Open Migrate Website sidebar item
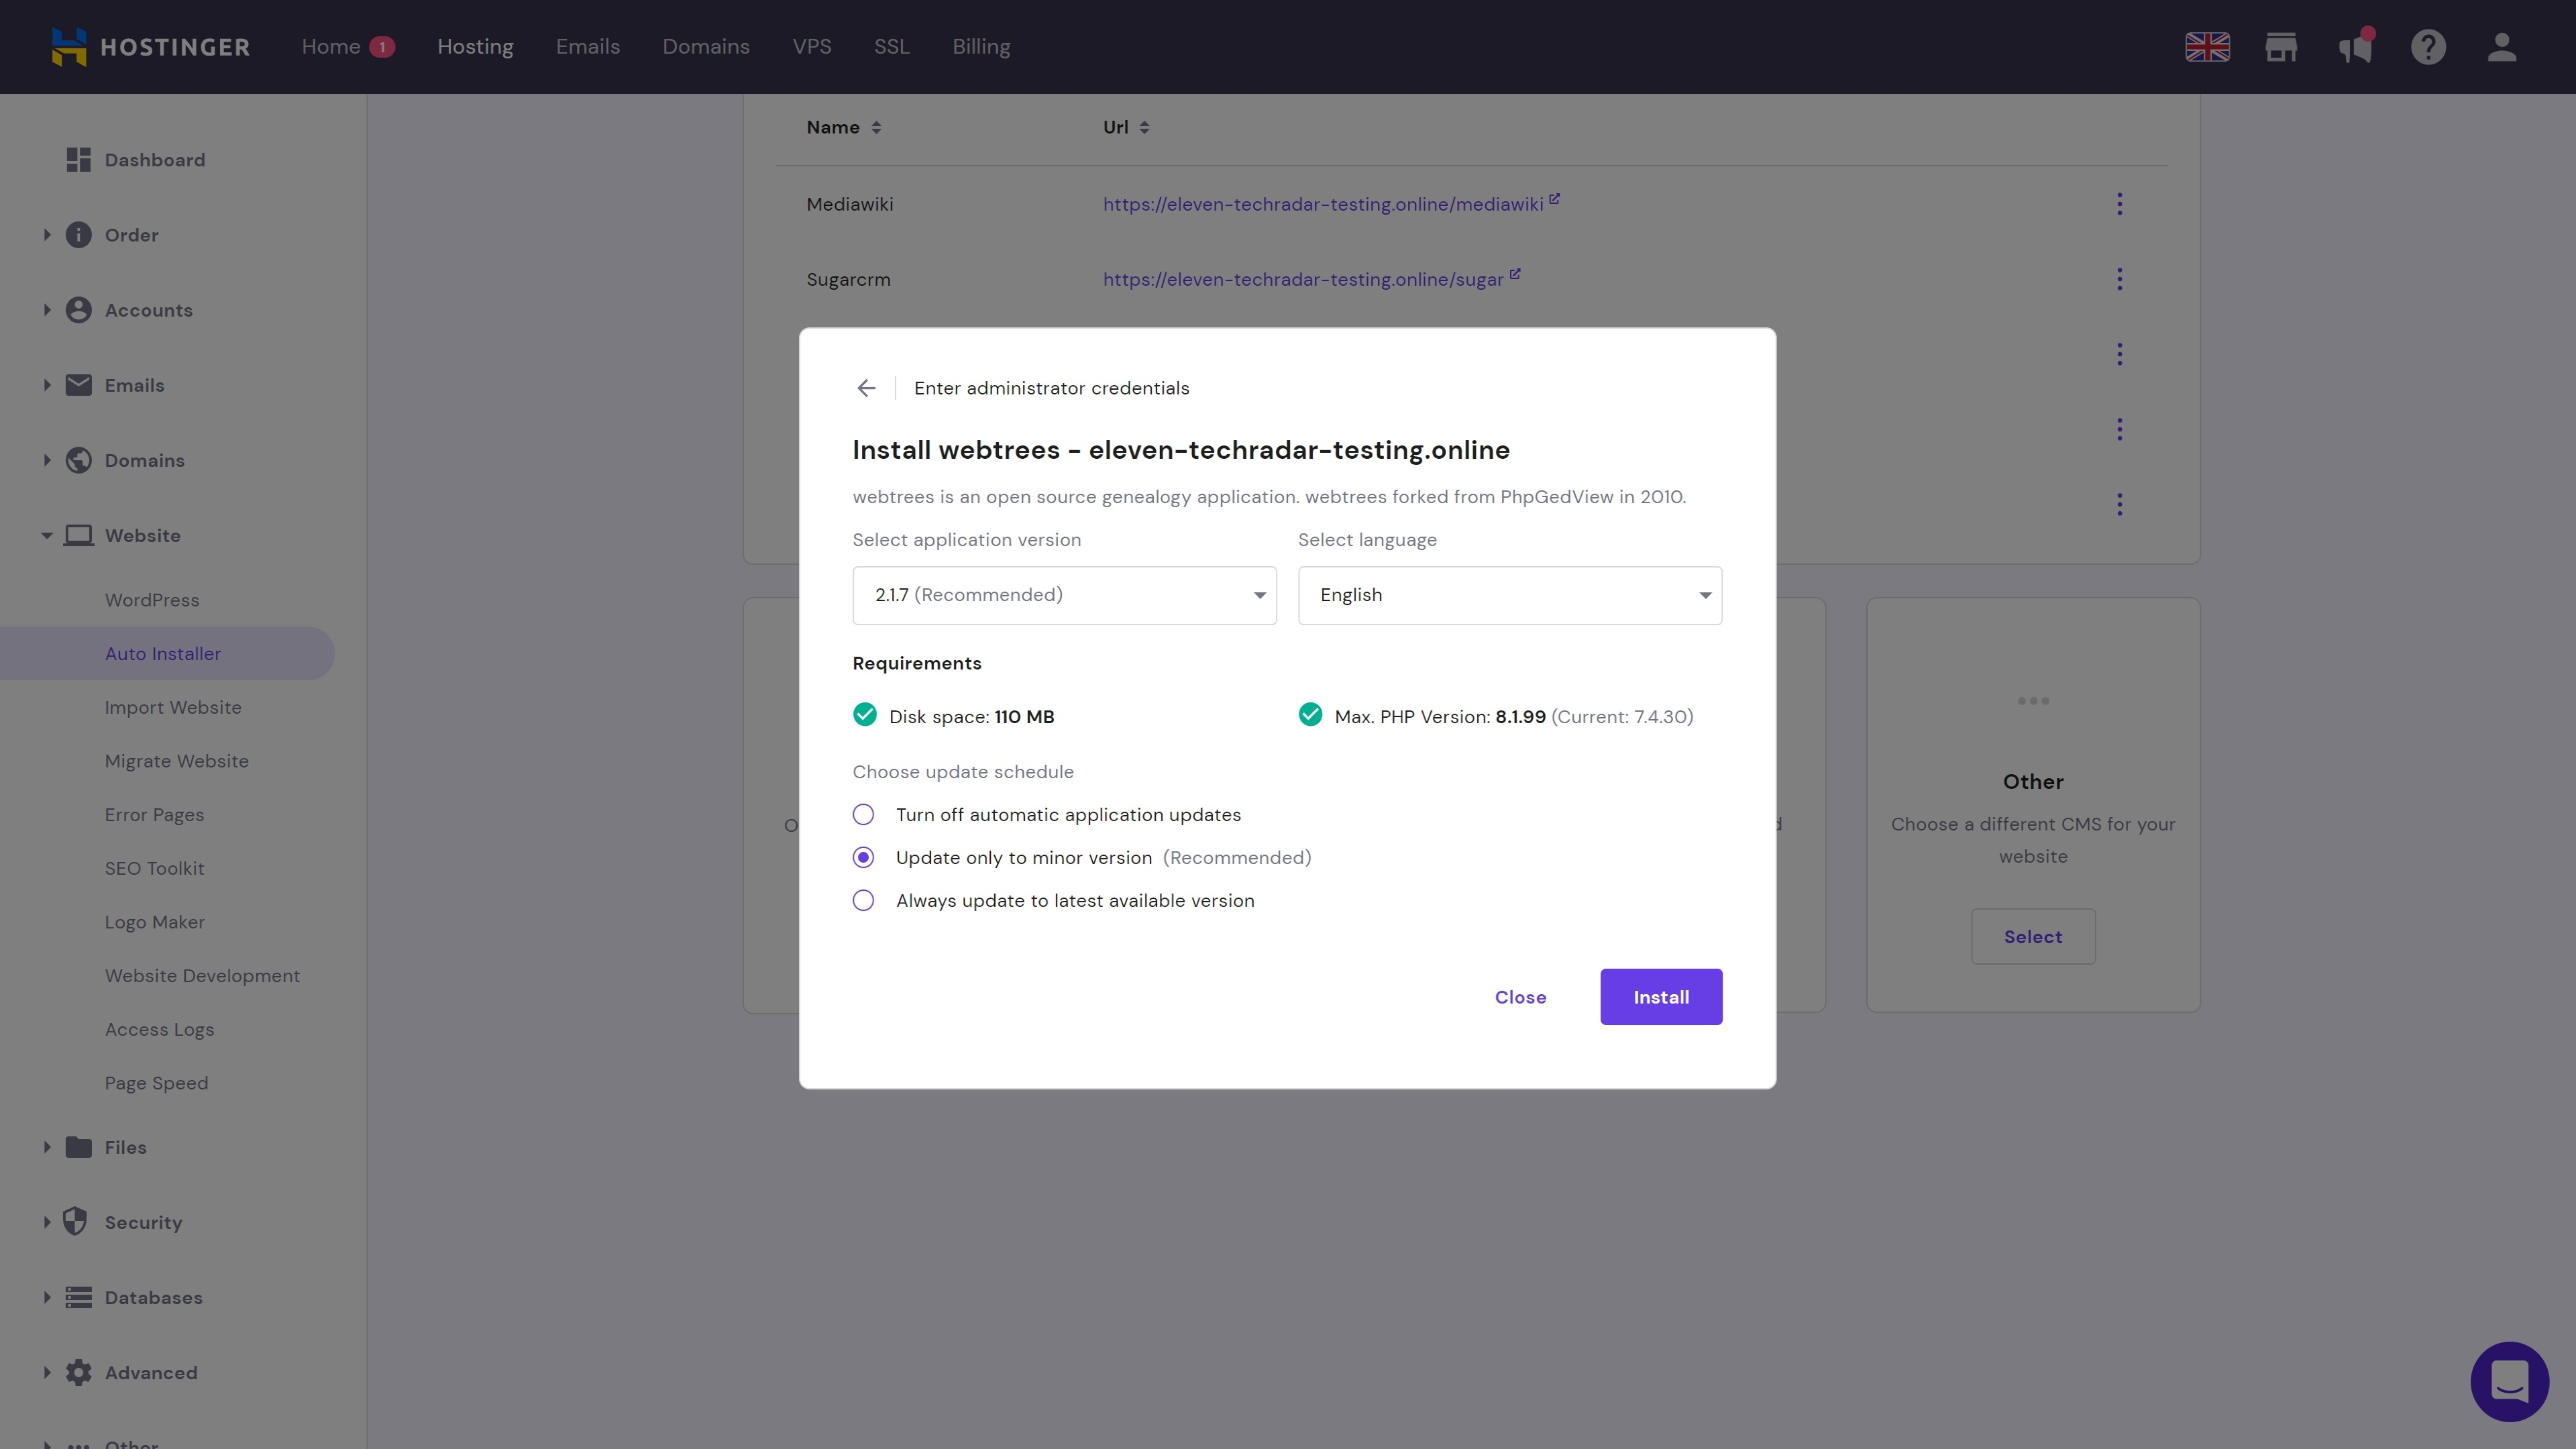2576x1449 pixels. (x=177, y=762)
